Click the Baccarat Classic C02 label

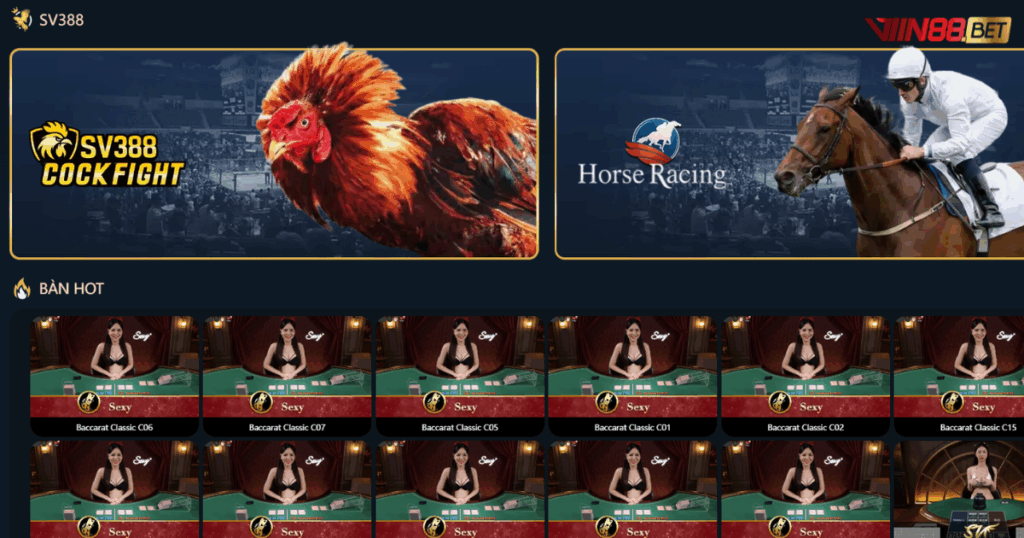(x=805, y=428)
